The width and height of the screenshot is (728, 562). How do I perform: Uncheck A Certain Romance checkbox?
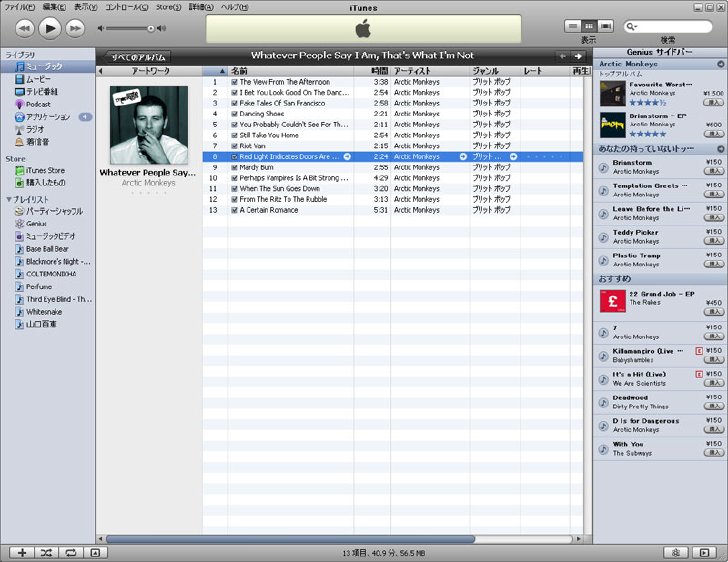[234, 210]
